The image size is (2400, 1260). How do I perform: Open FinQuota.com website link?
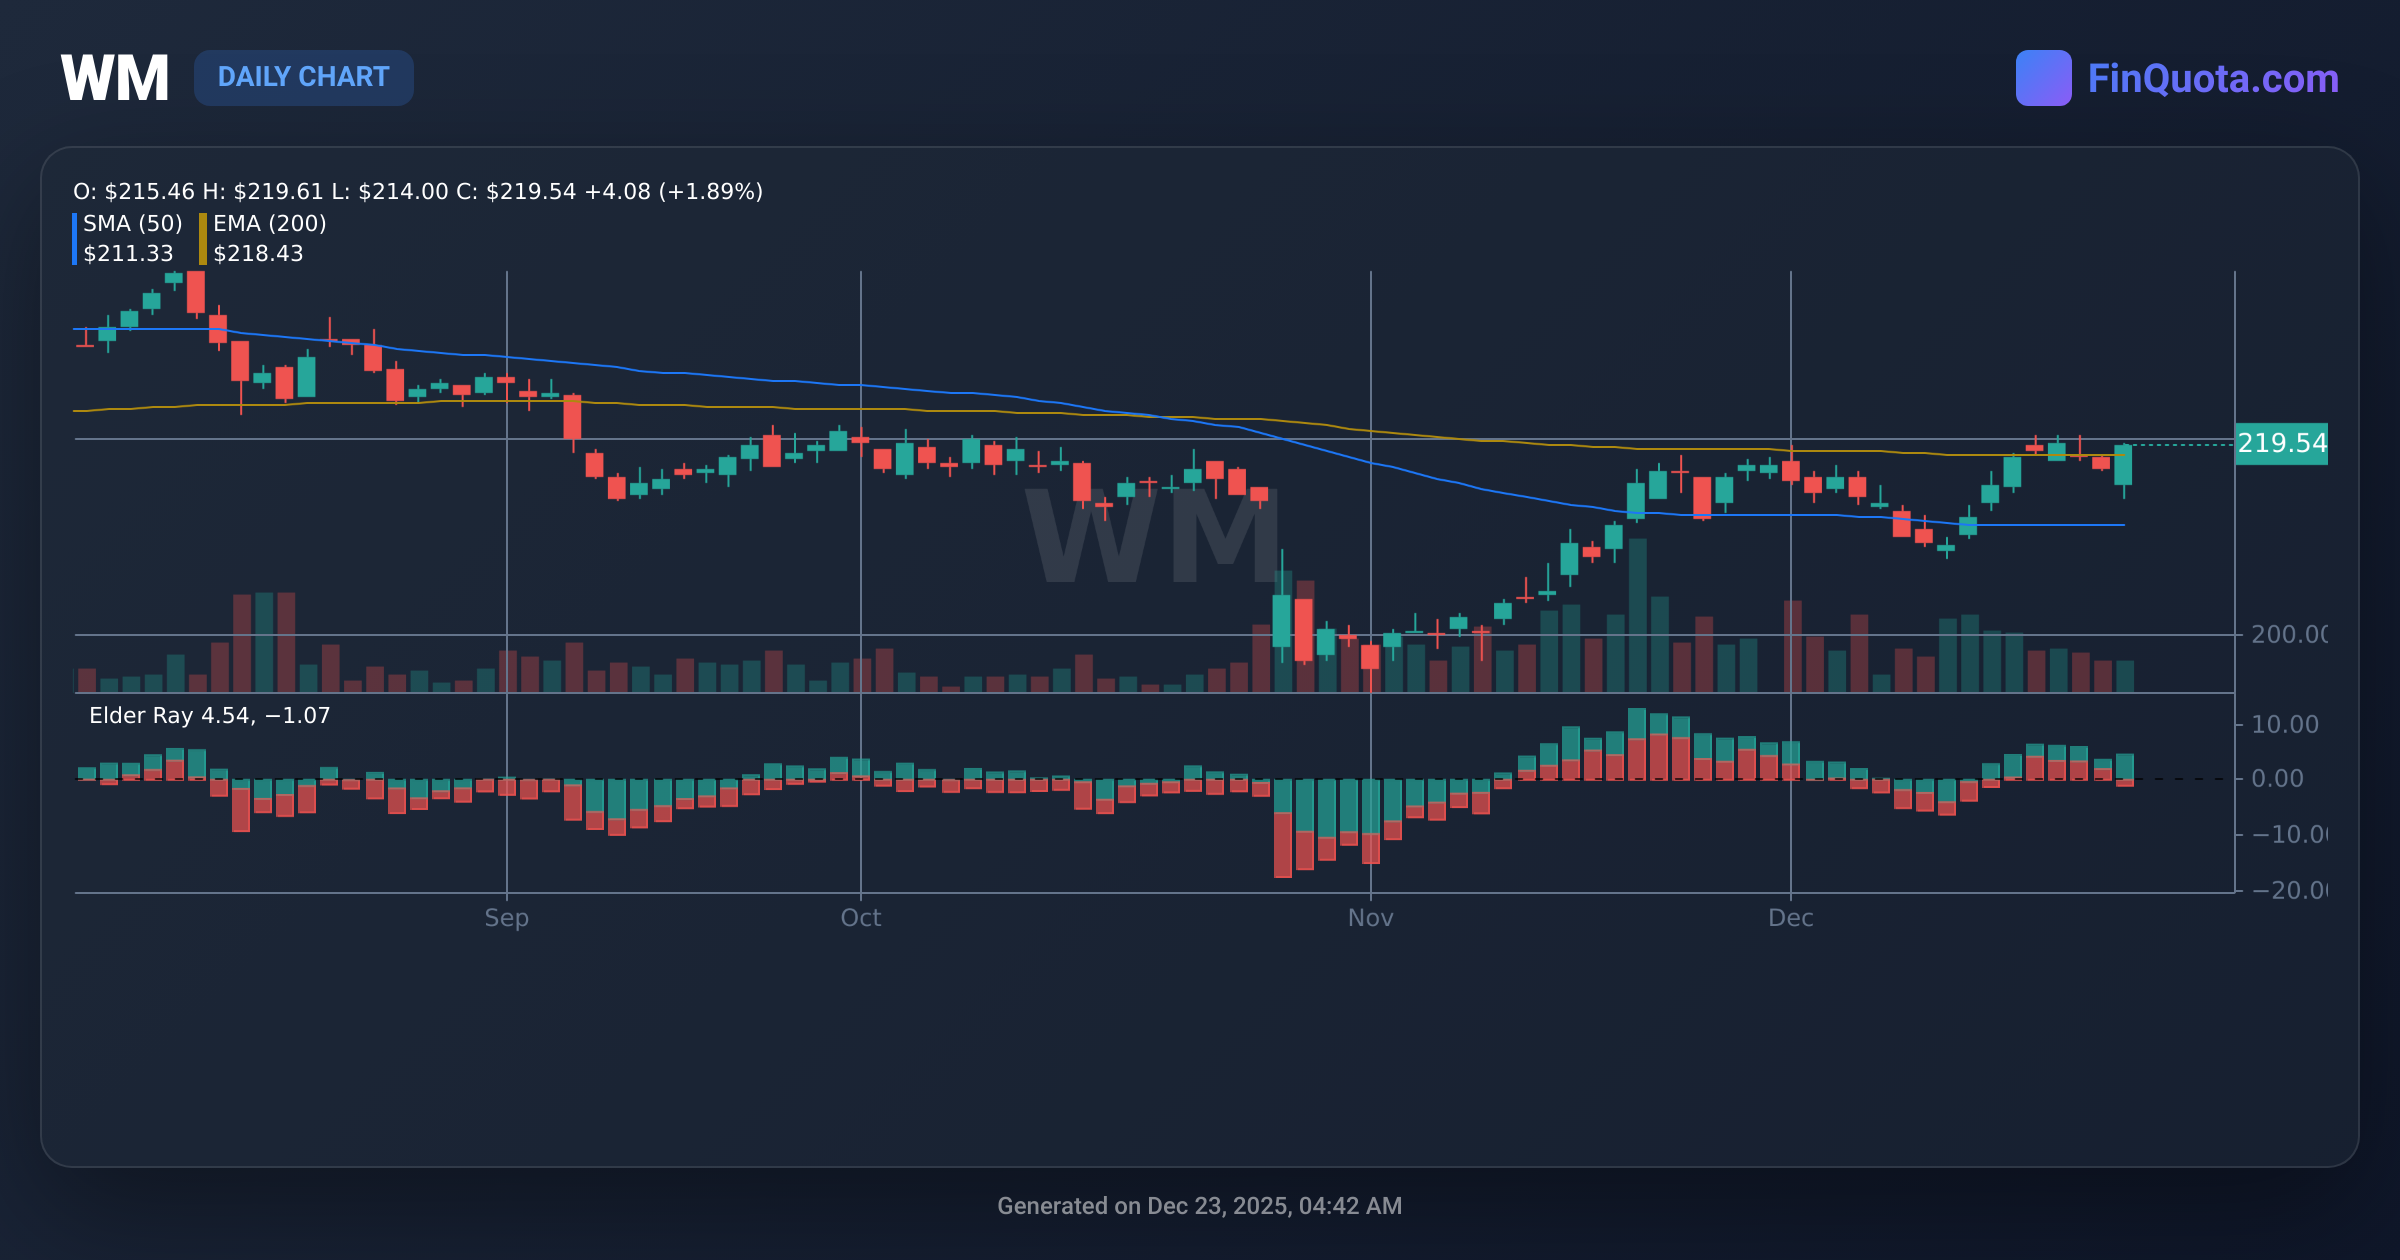[2210, 77]
